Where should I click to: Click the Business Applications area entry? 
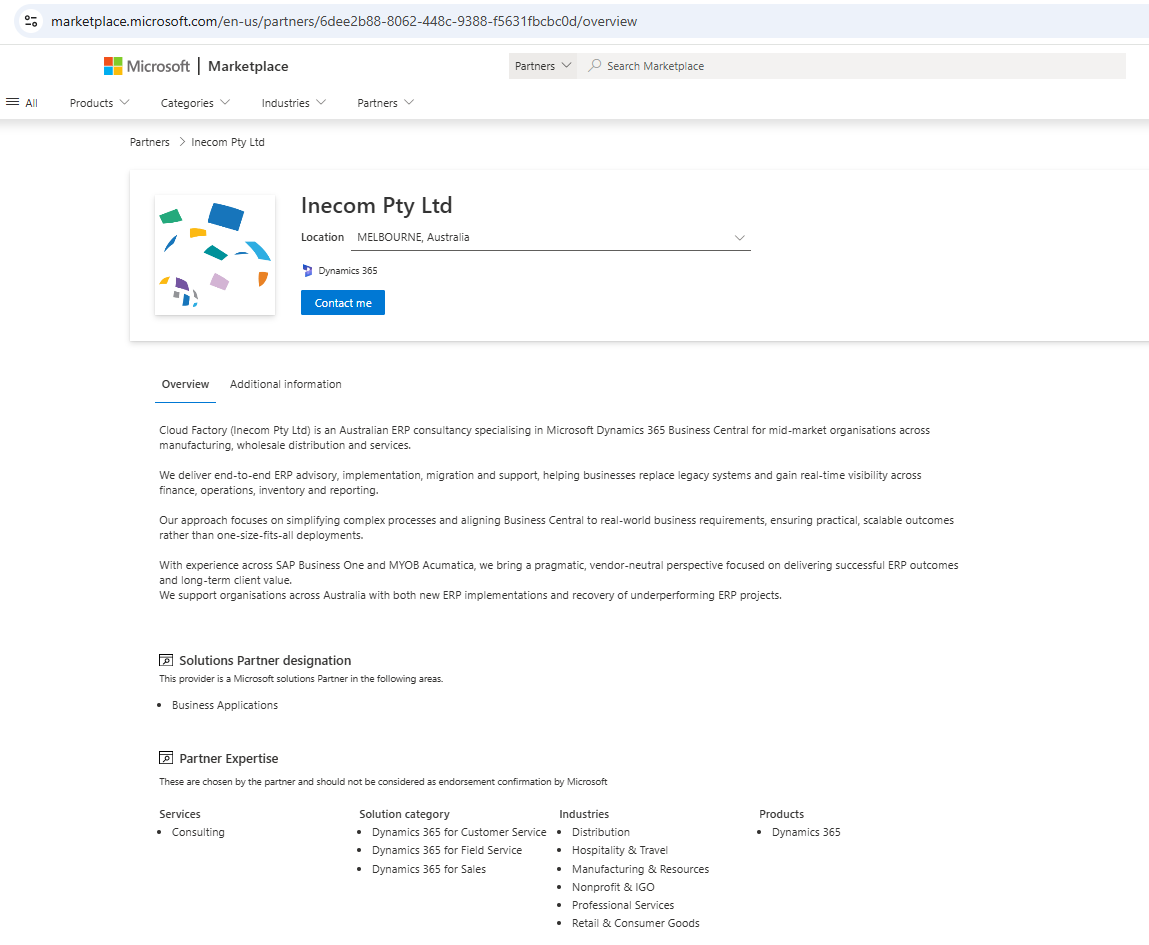(224, 704)
